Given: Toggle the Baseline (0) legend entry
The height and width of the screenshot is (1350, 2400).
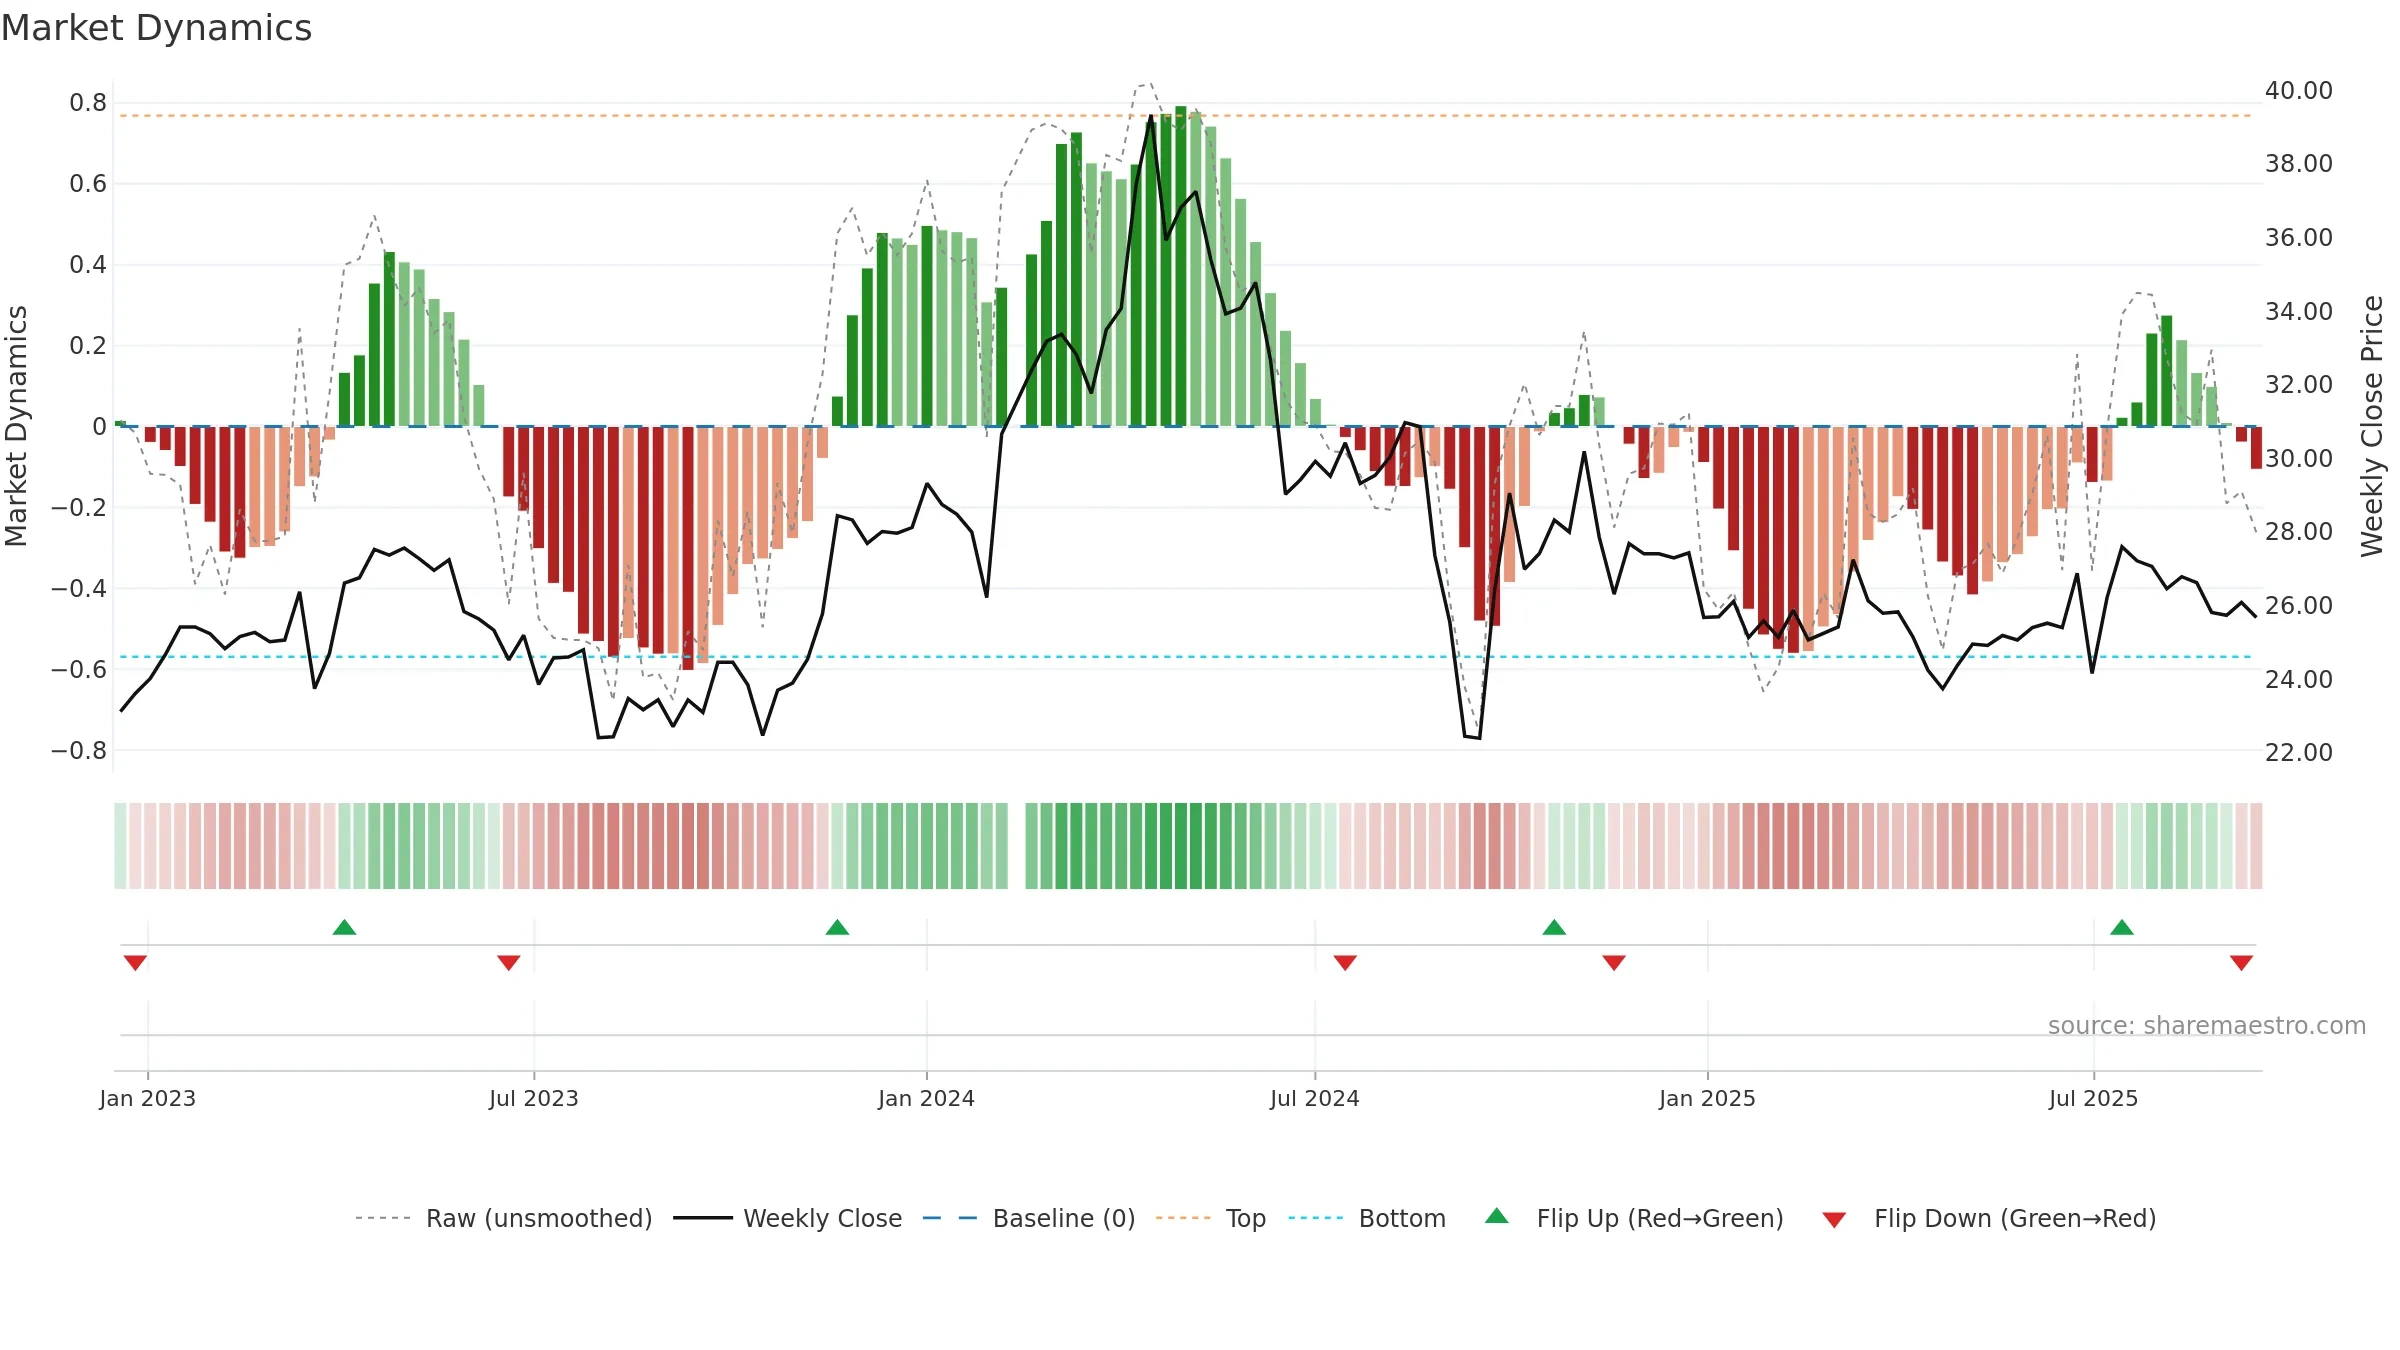Looking at the screenshot, I should [1029, 1218].
